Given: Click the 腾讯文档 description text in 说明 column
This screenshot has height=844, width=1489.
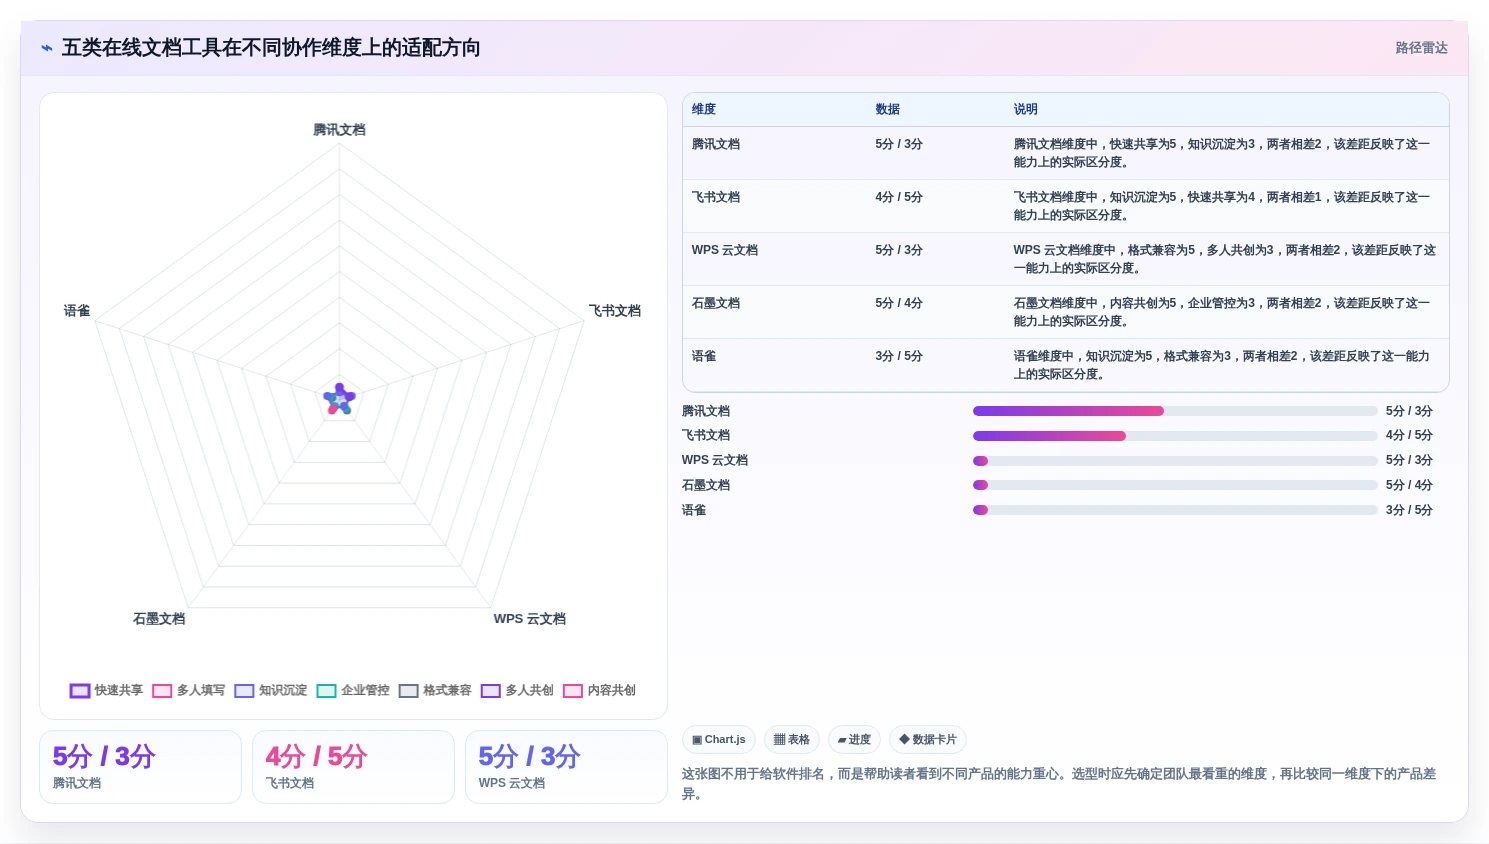Looking at the screenshot, I should click(1222, 153).
